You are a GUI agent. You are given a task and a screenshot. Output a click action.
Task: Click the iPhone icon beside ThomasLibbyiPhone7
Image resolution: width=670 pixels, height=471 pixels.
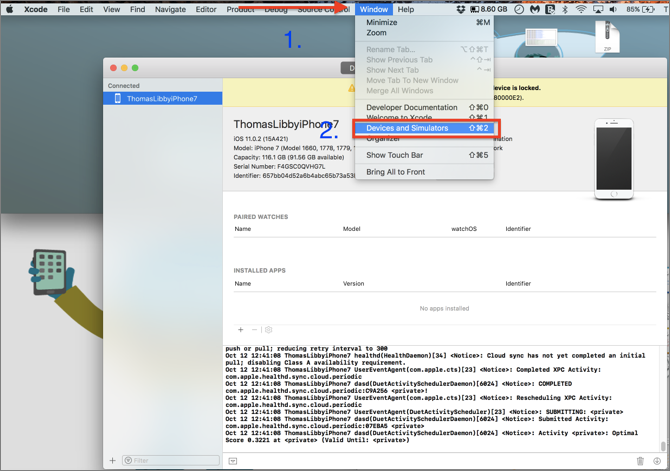(x=118, y=98)
